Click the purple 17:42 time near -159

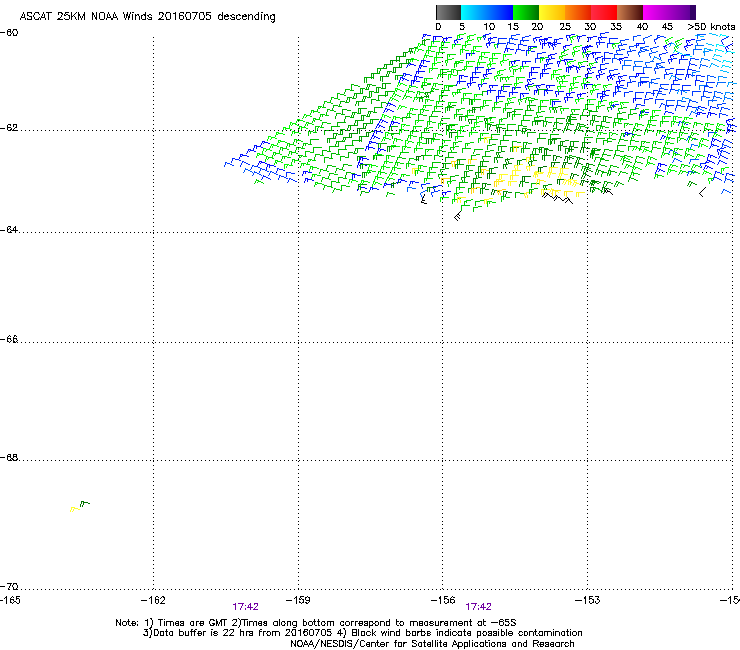pyautogui.click(x=245, y=607)
